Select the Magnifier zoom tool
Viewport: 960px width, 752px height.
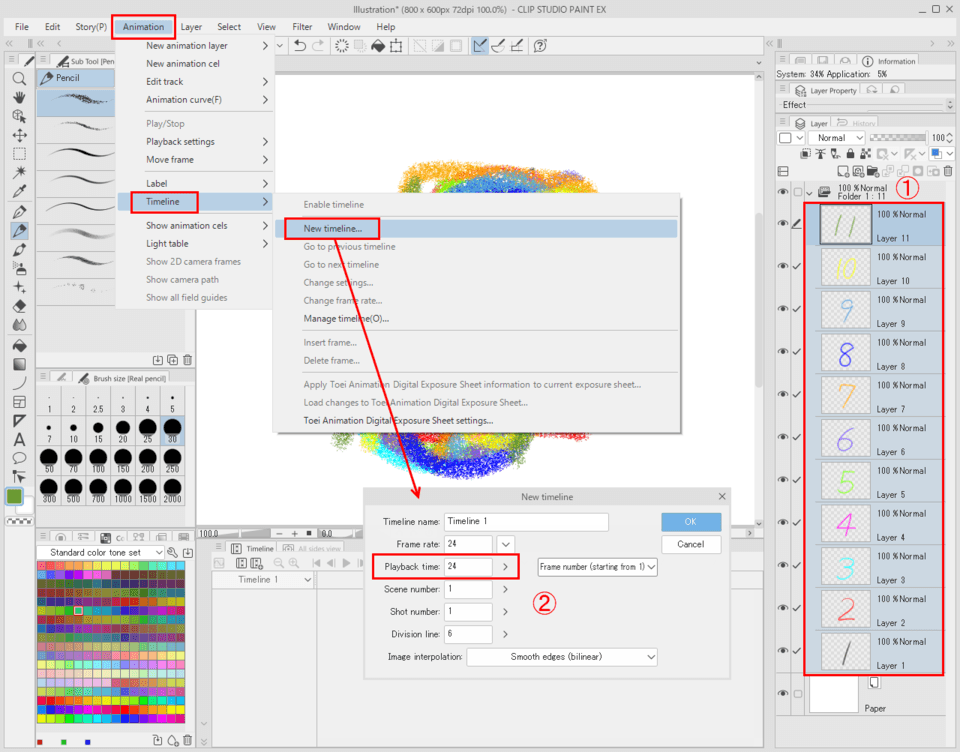point(19,78)
